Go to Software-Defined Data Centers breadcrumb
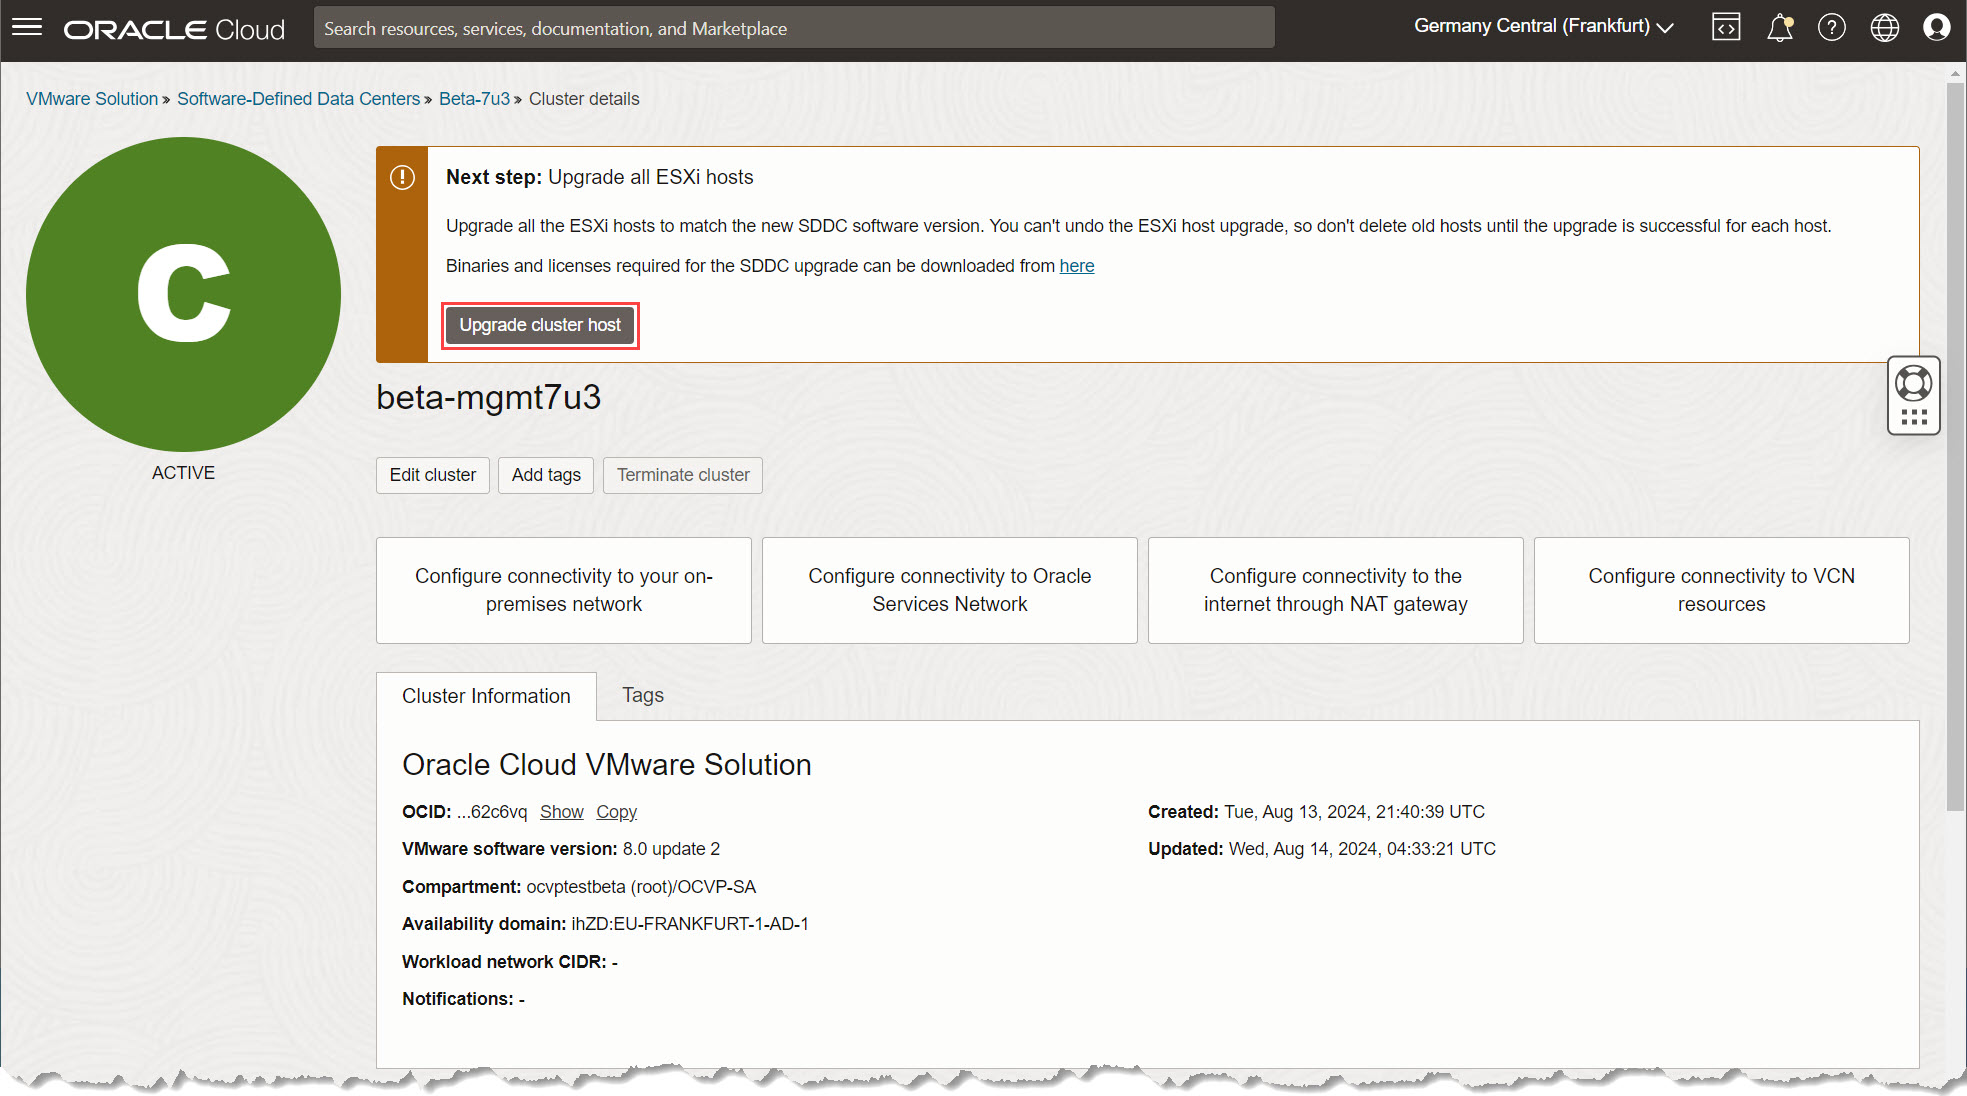The image size is (1967, 1096). coord(298,99)
